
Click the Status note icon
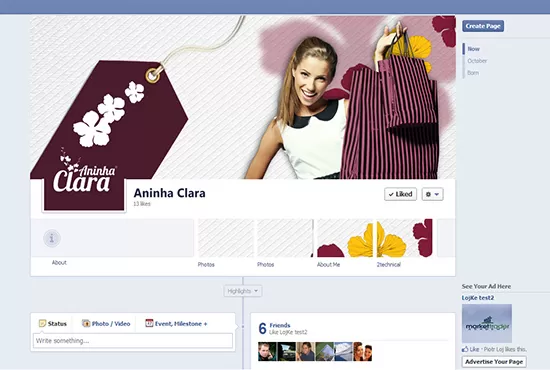pos(42,323)
